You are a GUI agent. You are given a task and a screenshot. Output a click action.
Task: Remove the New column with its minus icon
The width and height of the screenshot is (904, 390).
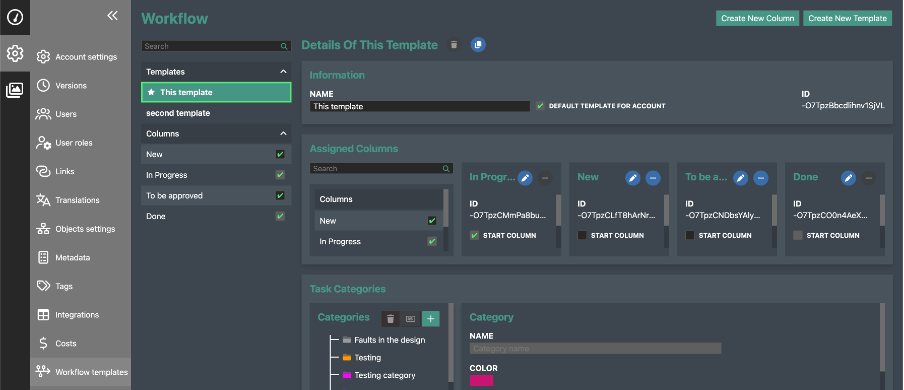pos(653,178)
